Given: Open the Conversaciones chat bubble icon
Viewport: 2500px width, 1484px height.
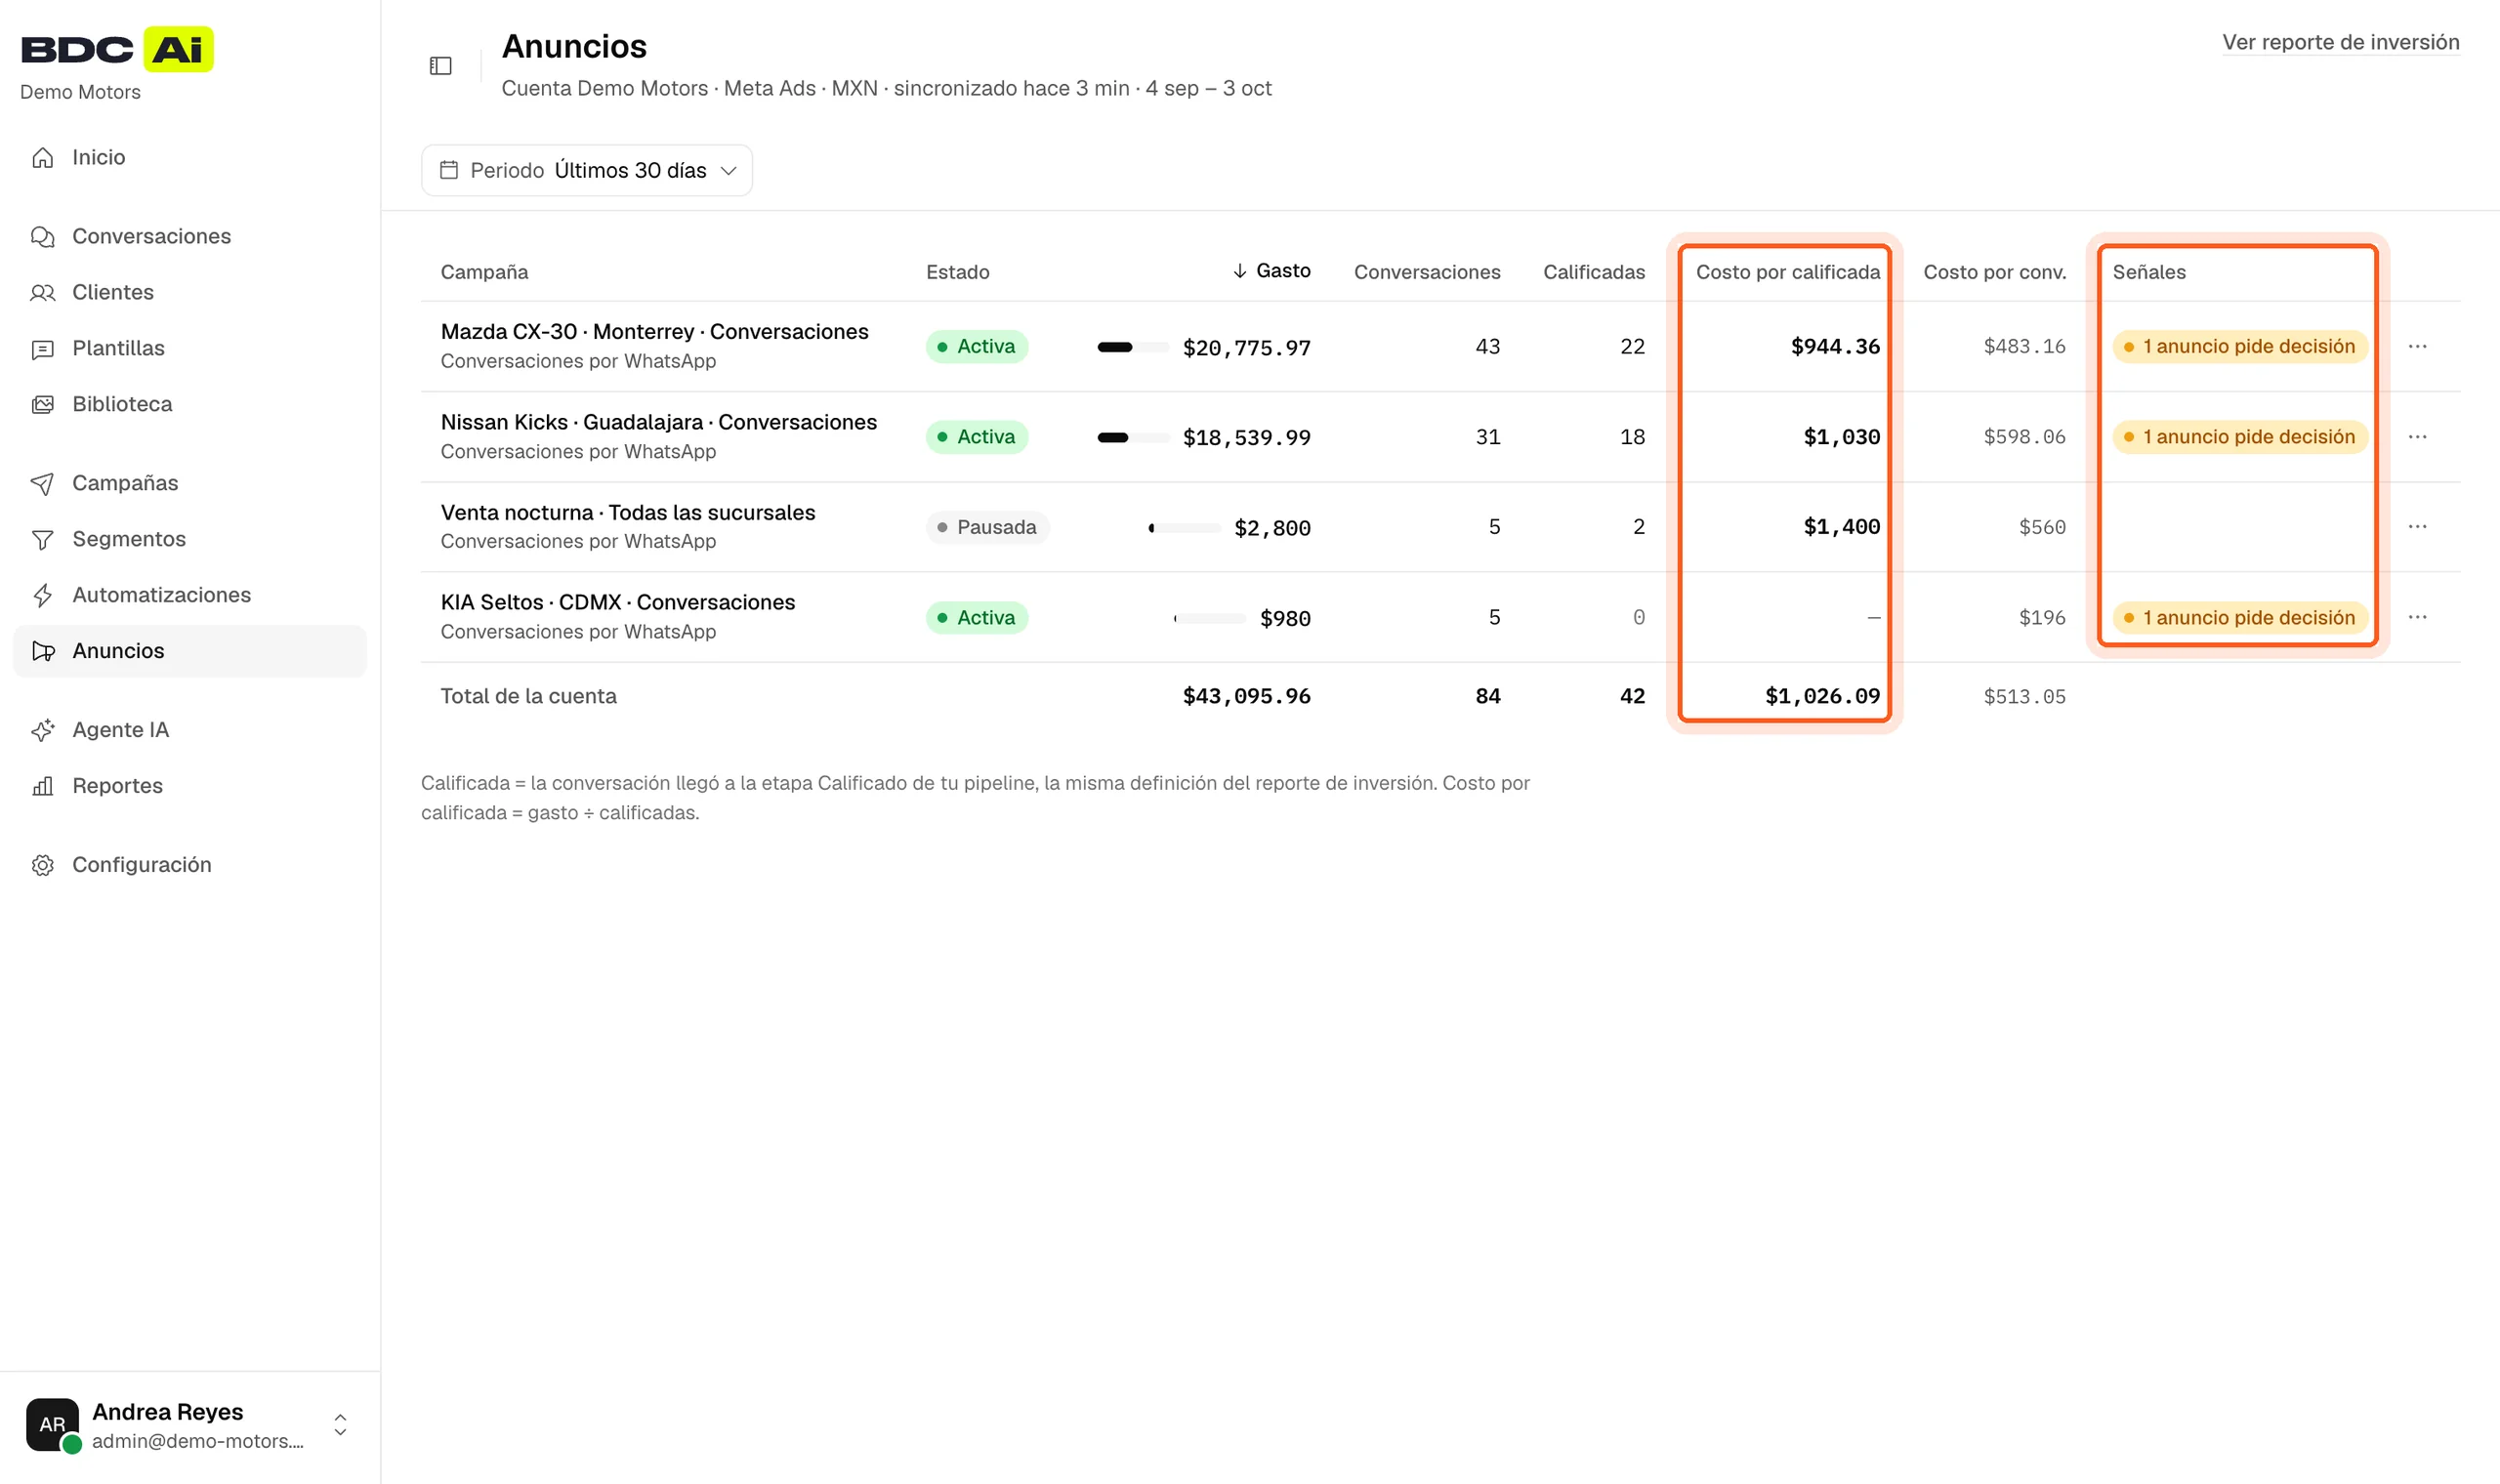Looking at the screenshot, I should tap(42, 236).
